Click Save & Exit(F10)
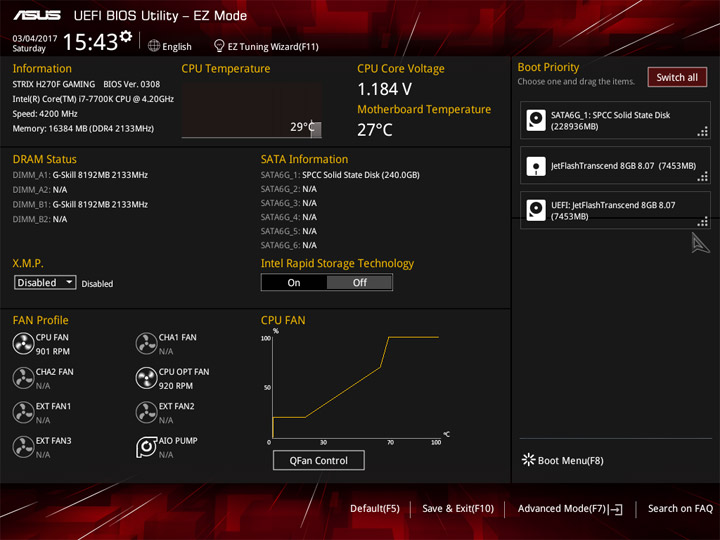Image resolution: width=720 pixels, height=540 pixels. point(458,508)
